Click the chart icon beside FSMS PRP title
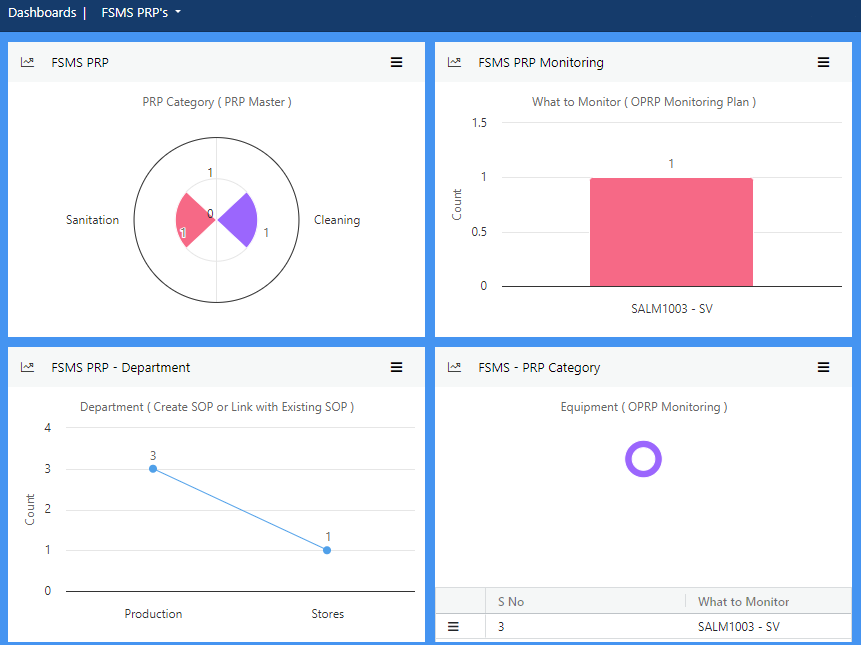Image resolution: width=861 pixels, height=645 pixels. [28, 62]
